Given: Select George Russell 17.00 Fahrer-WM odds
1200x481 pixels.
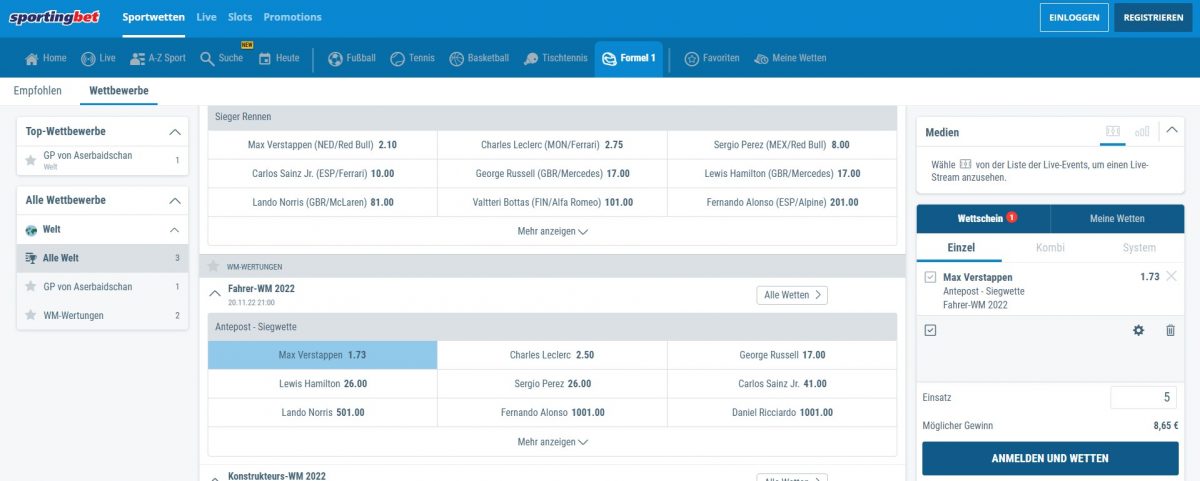Looking at the screenshot, I should pyautogui.click(x=782, y=355).
